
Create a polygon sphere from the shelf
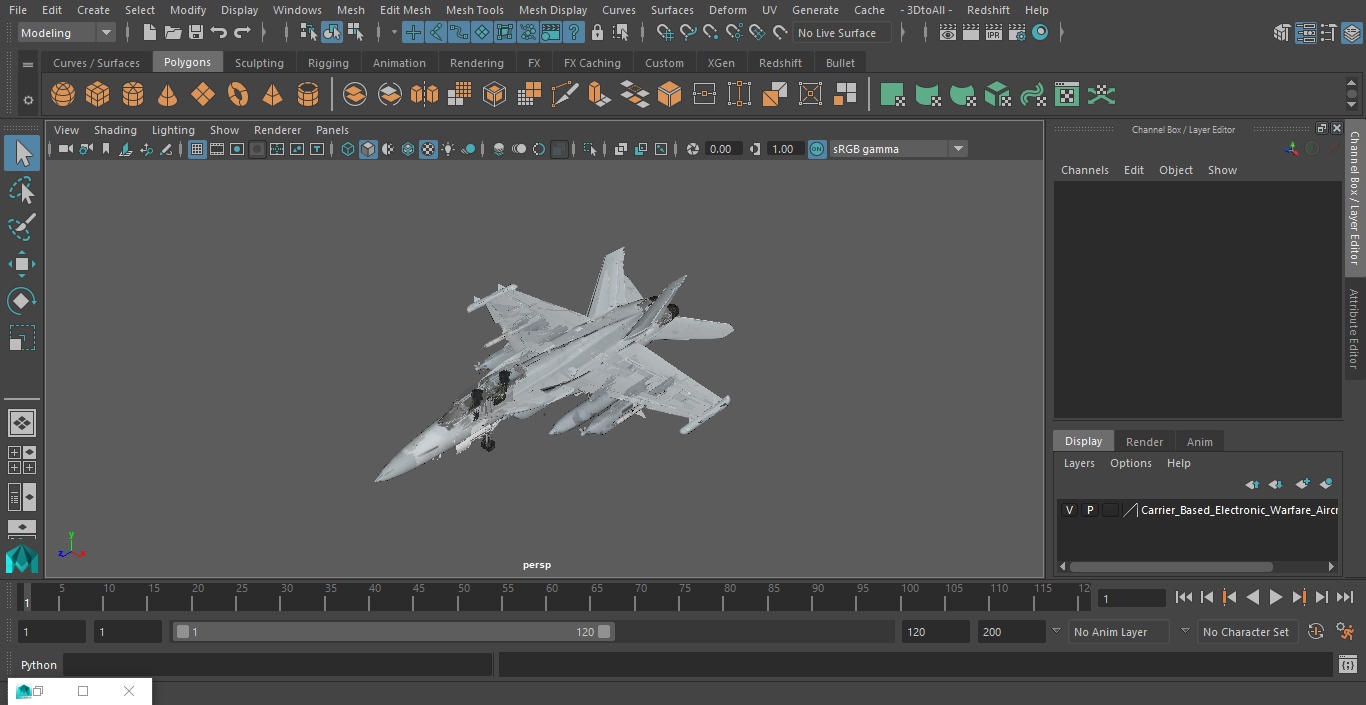[63, 95]
